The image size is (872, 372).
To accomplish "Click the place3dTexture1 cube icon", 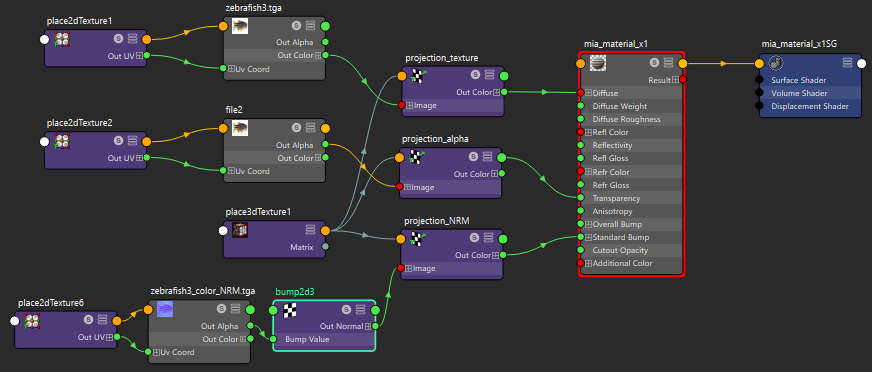I will click(x=240, y=230).
